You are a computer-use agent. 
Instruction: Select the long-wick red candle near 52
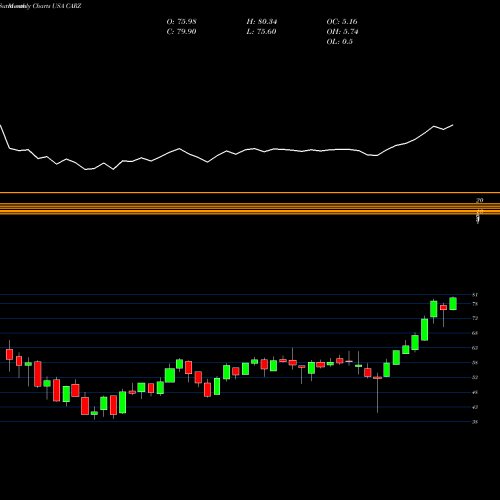[x=377, y=378]
